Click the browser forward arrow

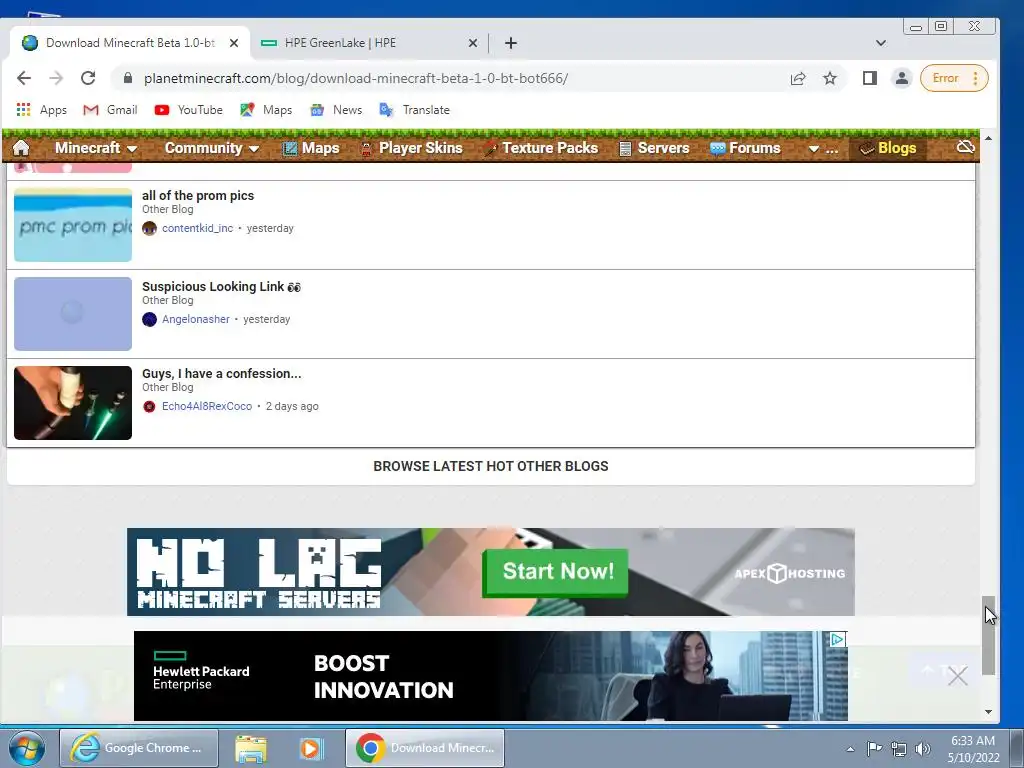tap(56, 78)
